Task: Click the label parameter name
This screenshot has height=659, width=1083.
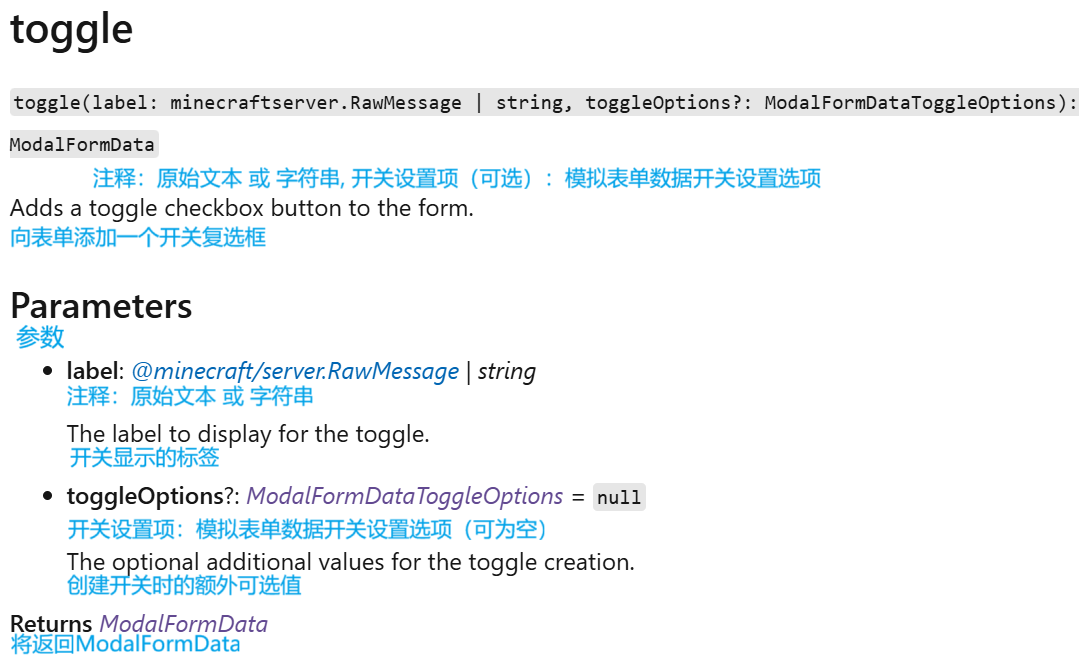Action: coord(93,371)
